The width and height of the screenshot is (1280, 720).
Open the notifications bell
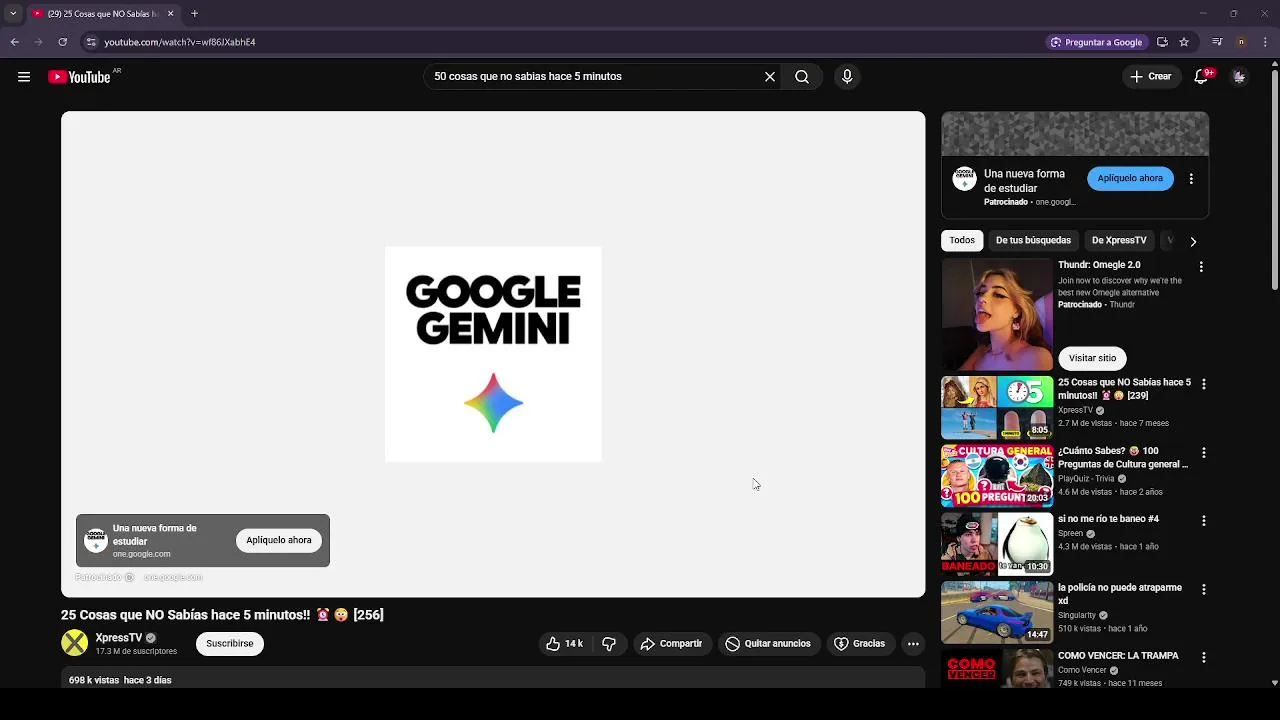click(1202, 77)
